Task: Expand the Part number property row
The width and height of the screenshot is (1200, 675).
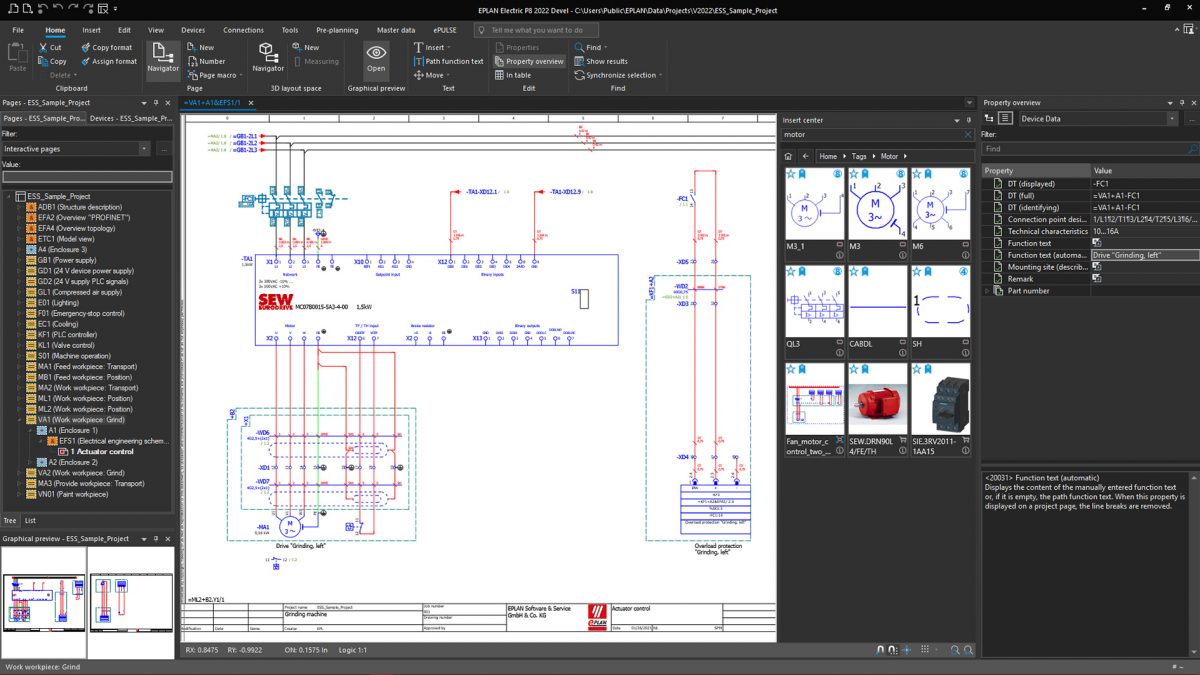Action: click(988, 291)
